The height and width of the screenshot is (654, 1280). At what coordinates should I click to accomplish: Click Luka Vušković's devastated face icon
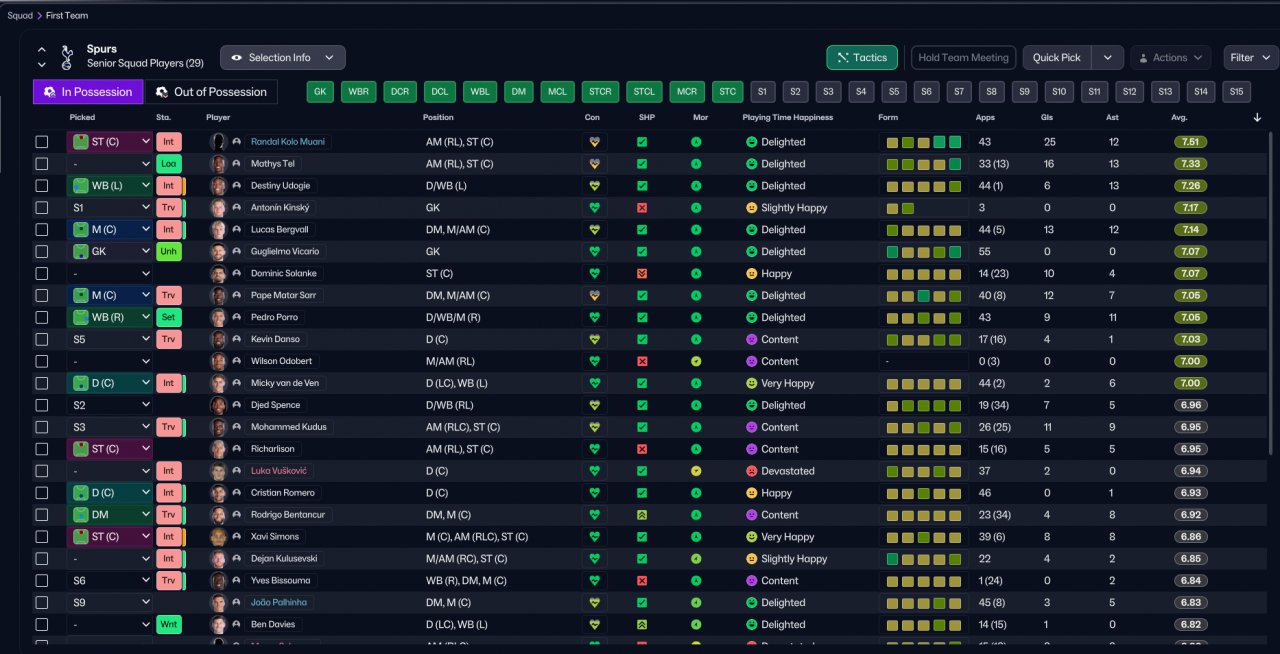(751, 471)
